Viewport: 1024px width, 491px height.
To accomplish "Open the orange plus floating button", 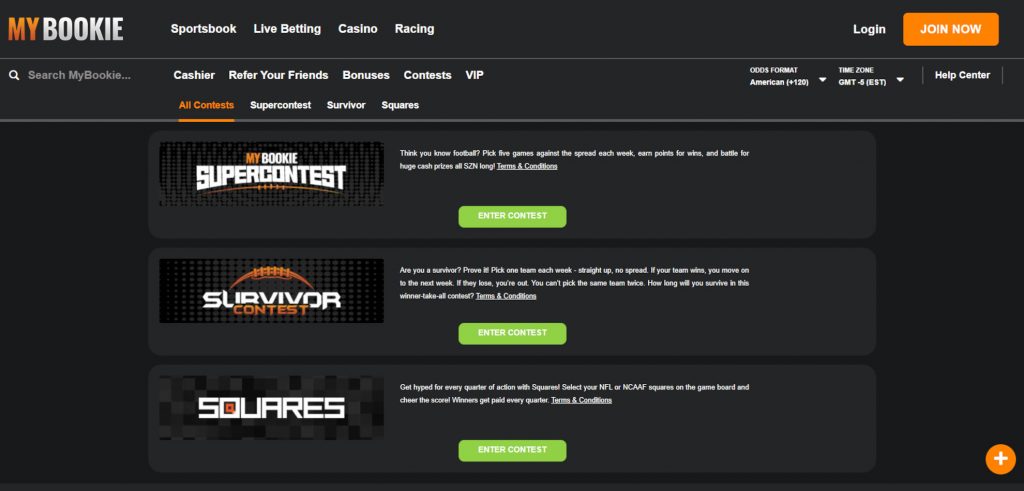I will [x=1000, y=459].
